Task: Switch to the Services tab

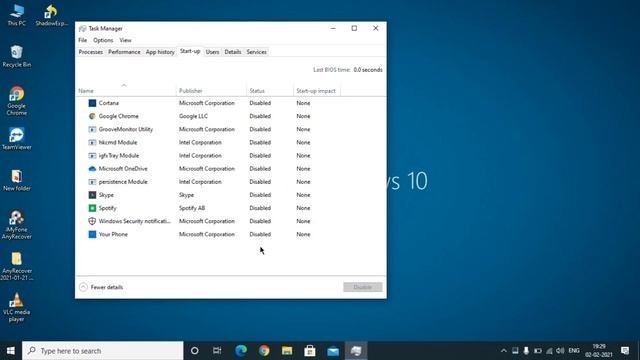Action: coord(256,52)
